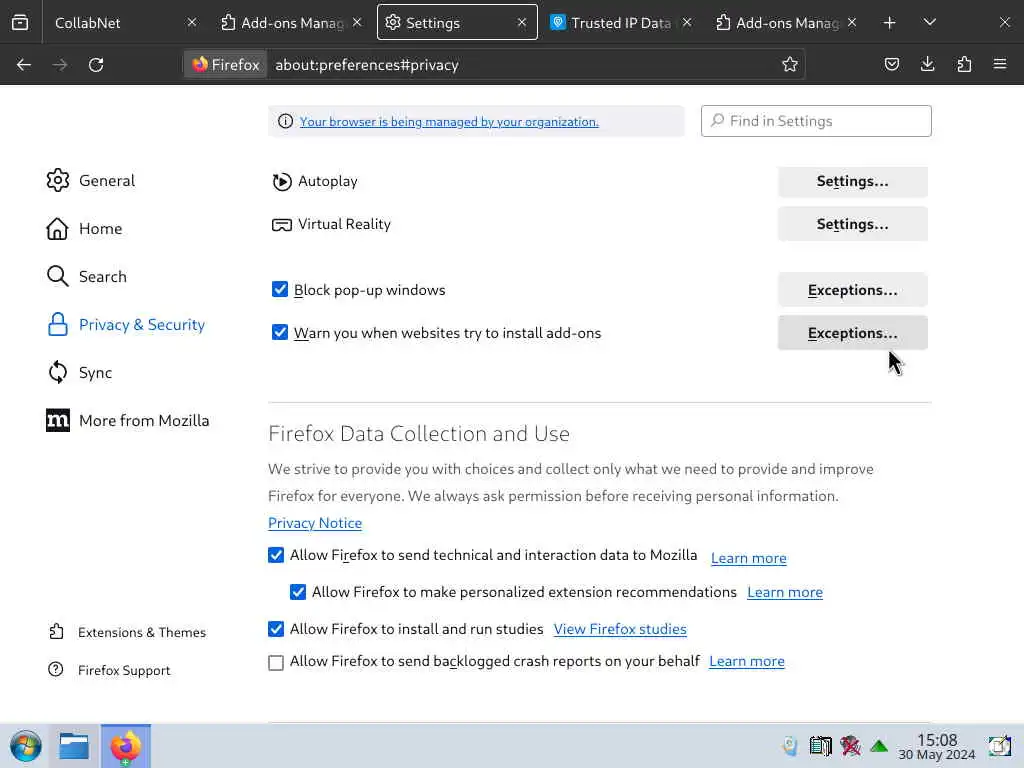
Task: Open View Firefox studies link
Action: coord(620,629)
